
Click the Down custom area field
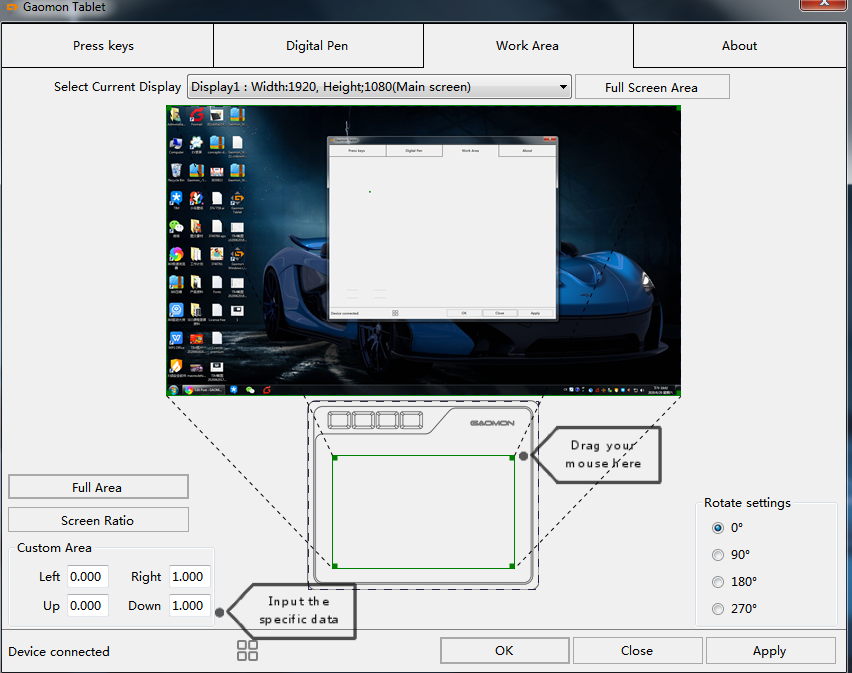[190, 605]
